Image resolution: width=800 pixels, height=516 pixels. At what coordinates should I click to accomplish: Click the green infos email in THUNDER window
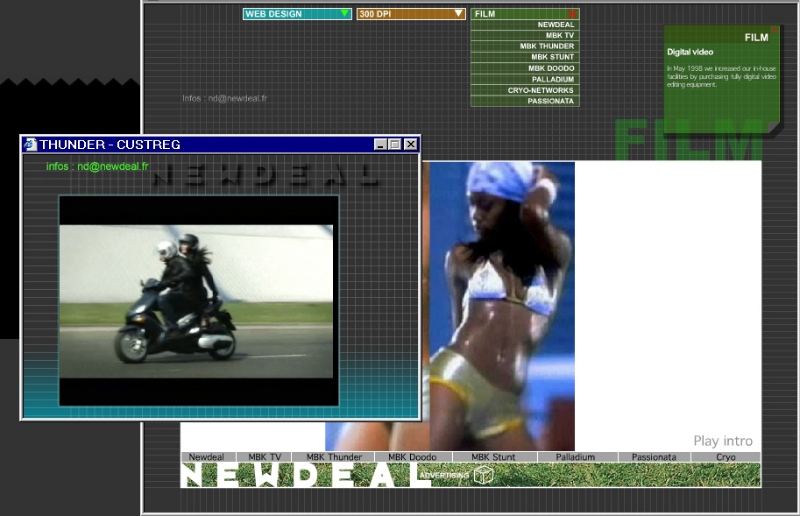(x=97, y=166)
